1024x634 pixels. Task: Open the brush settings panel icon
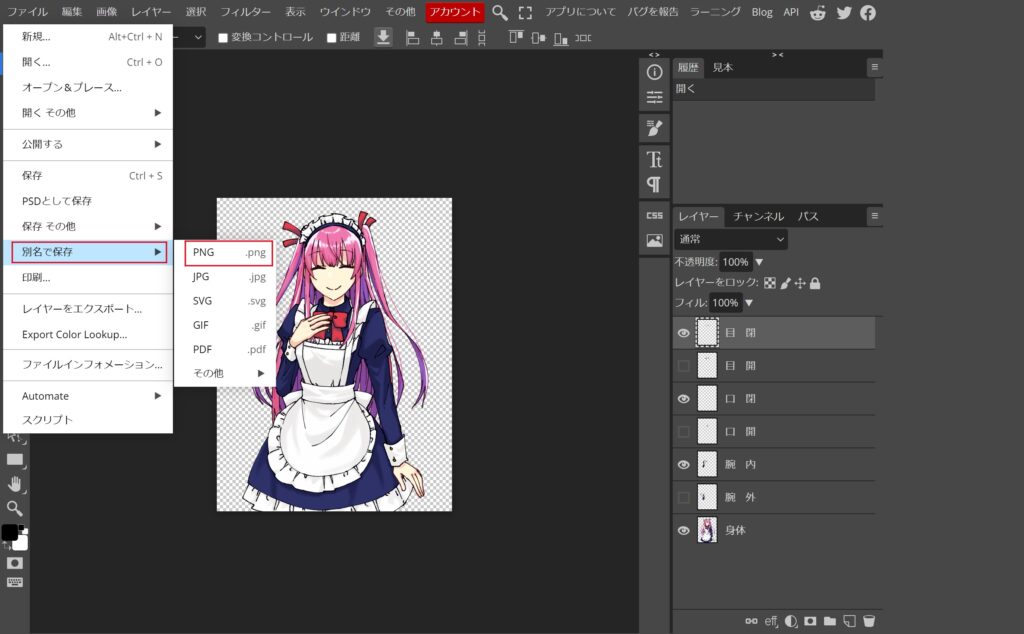click(x=655, y=128)
